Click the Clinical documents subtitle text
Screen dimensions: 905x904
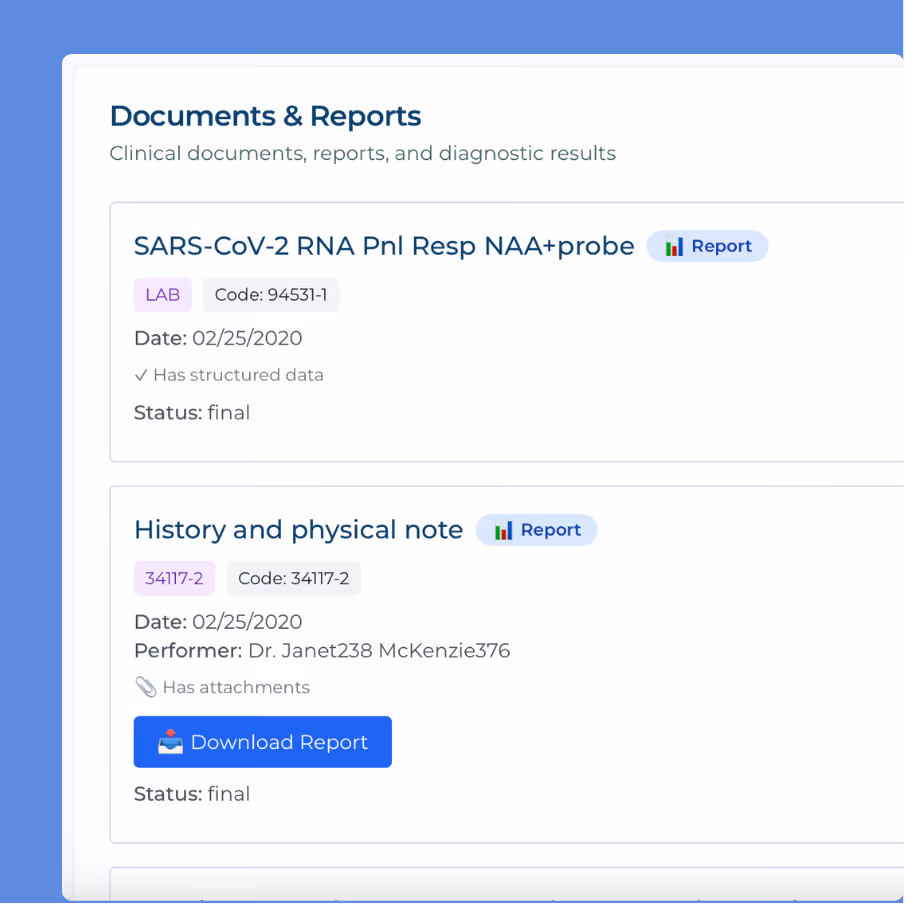click(362, 154)
